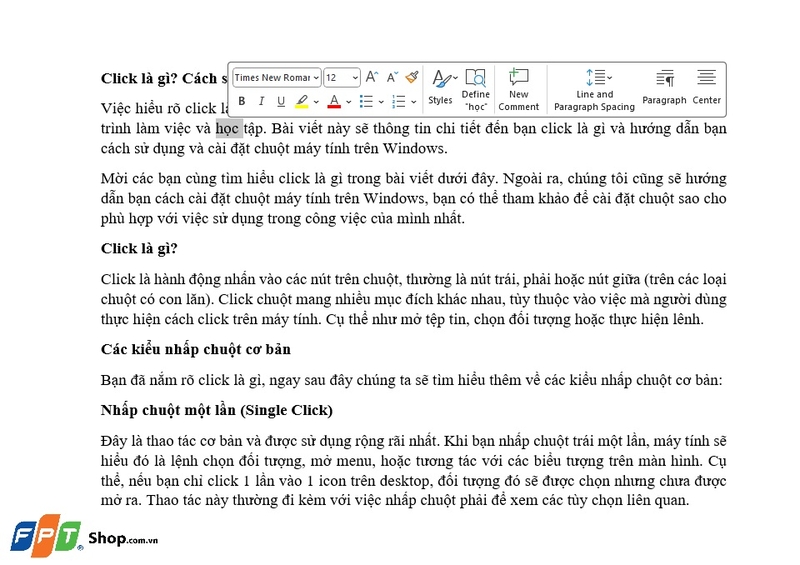Click the line starting "Đây là thao tác cơ bản"
Viewport: 800px width, 565px height.
point(413,441)
